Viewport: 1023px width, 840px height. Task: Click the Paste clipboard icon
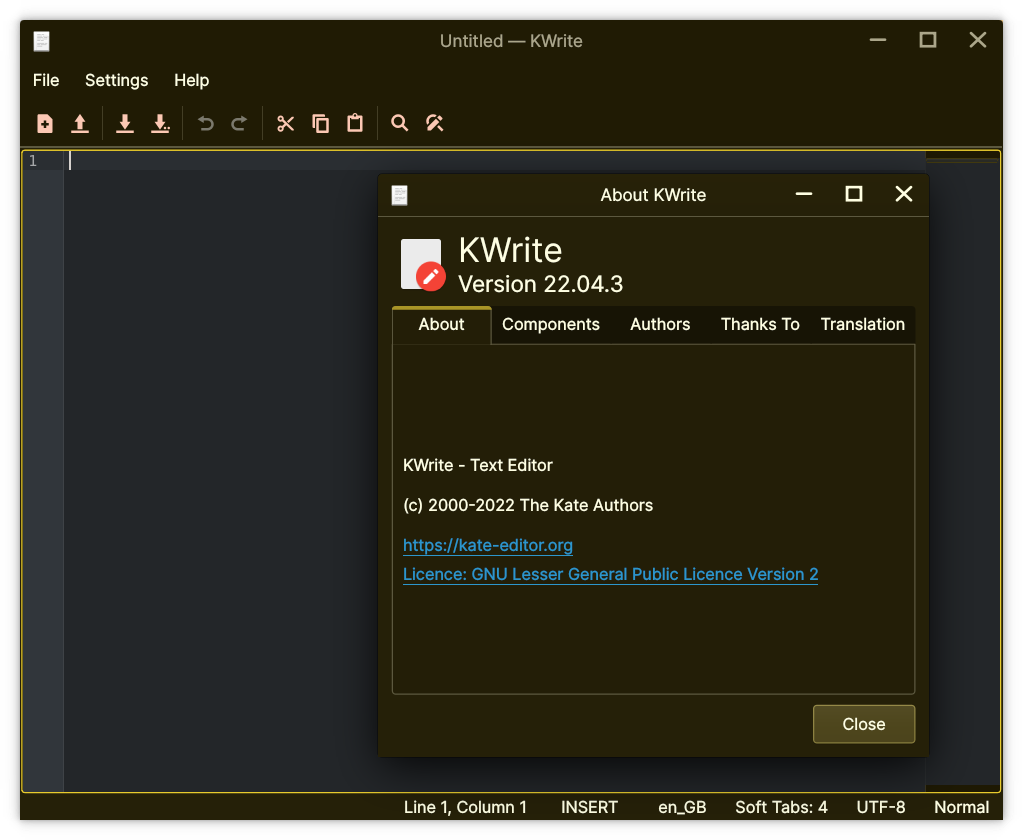[x=355, y=123]
